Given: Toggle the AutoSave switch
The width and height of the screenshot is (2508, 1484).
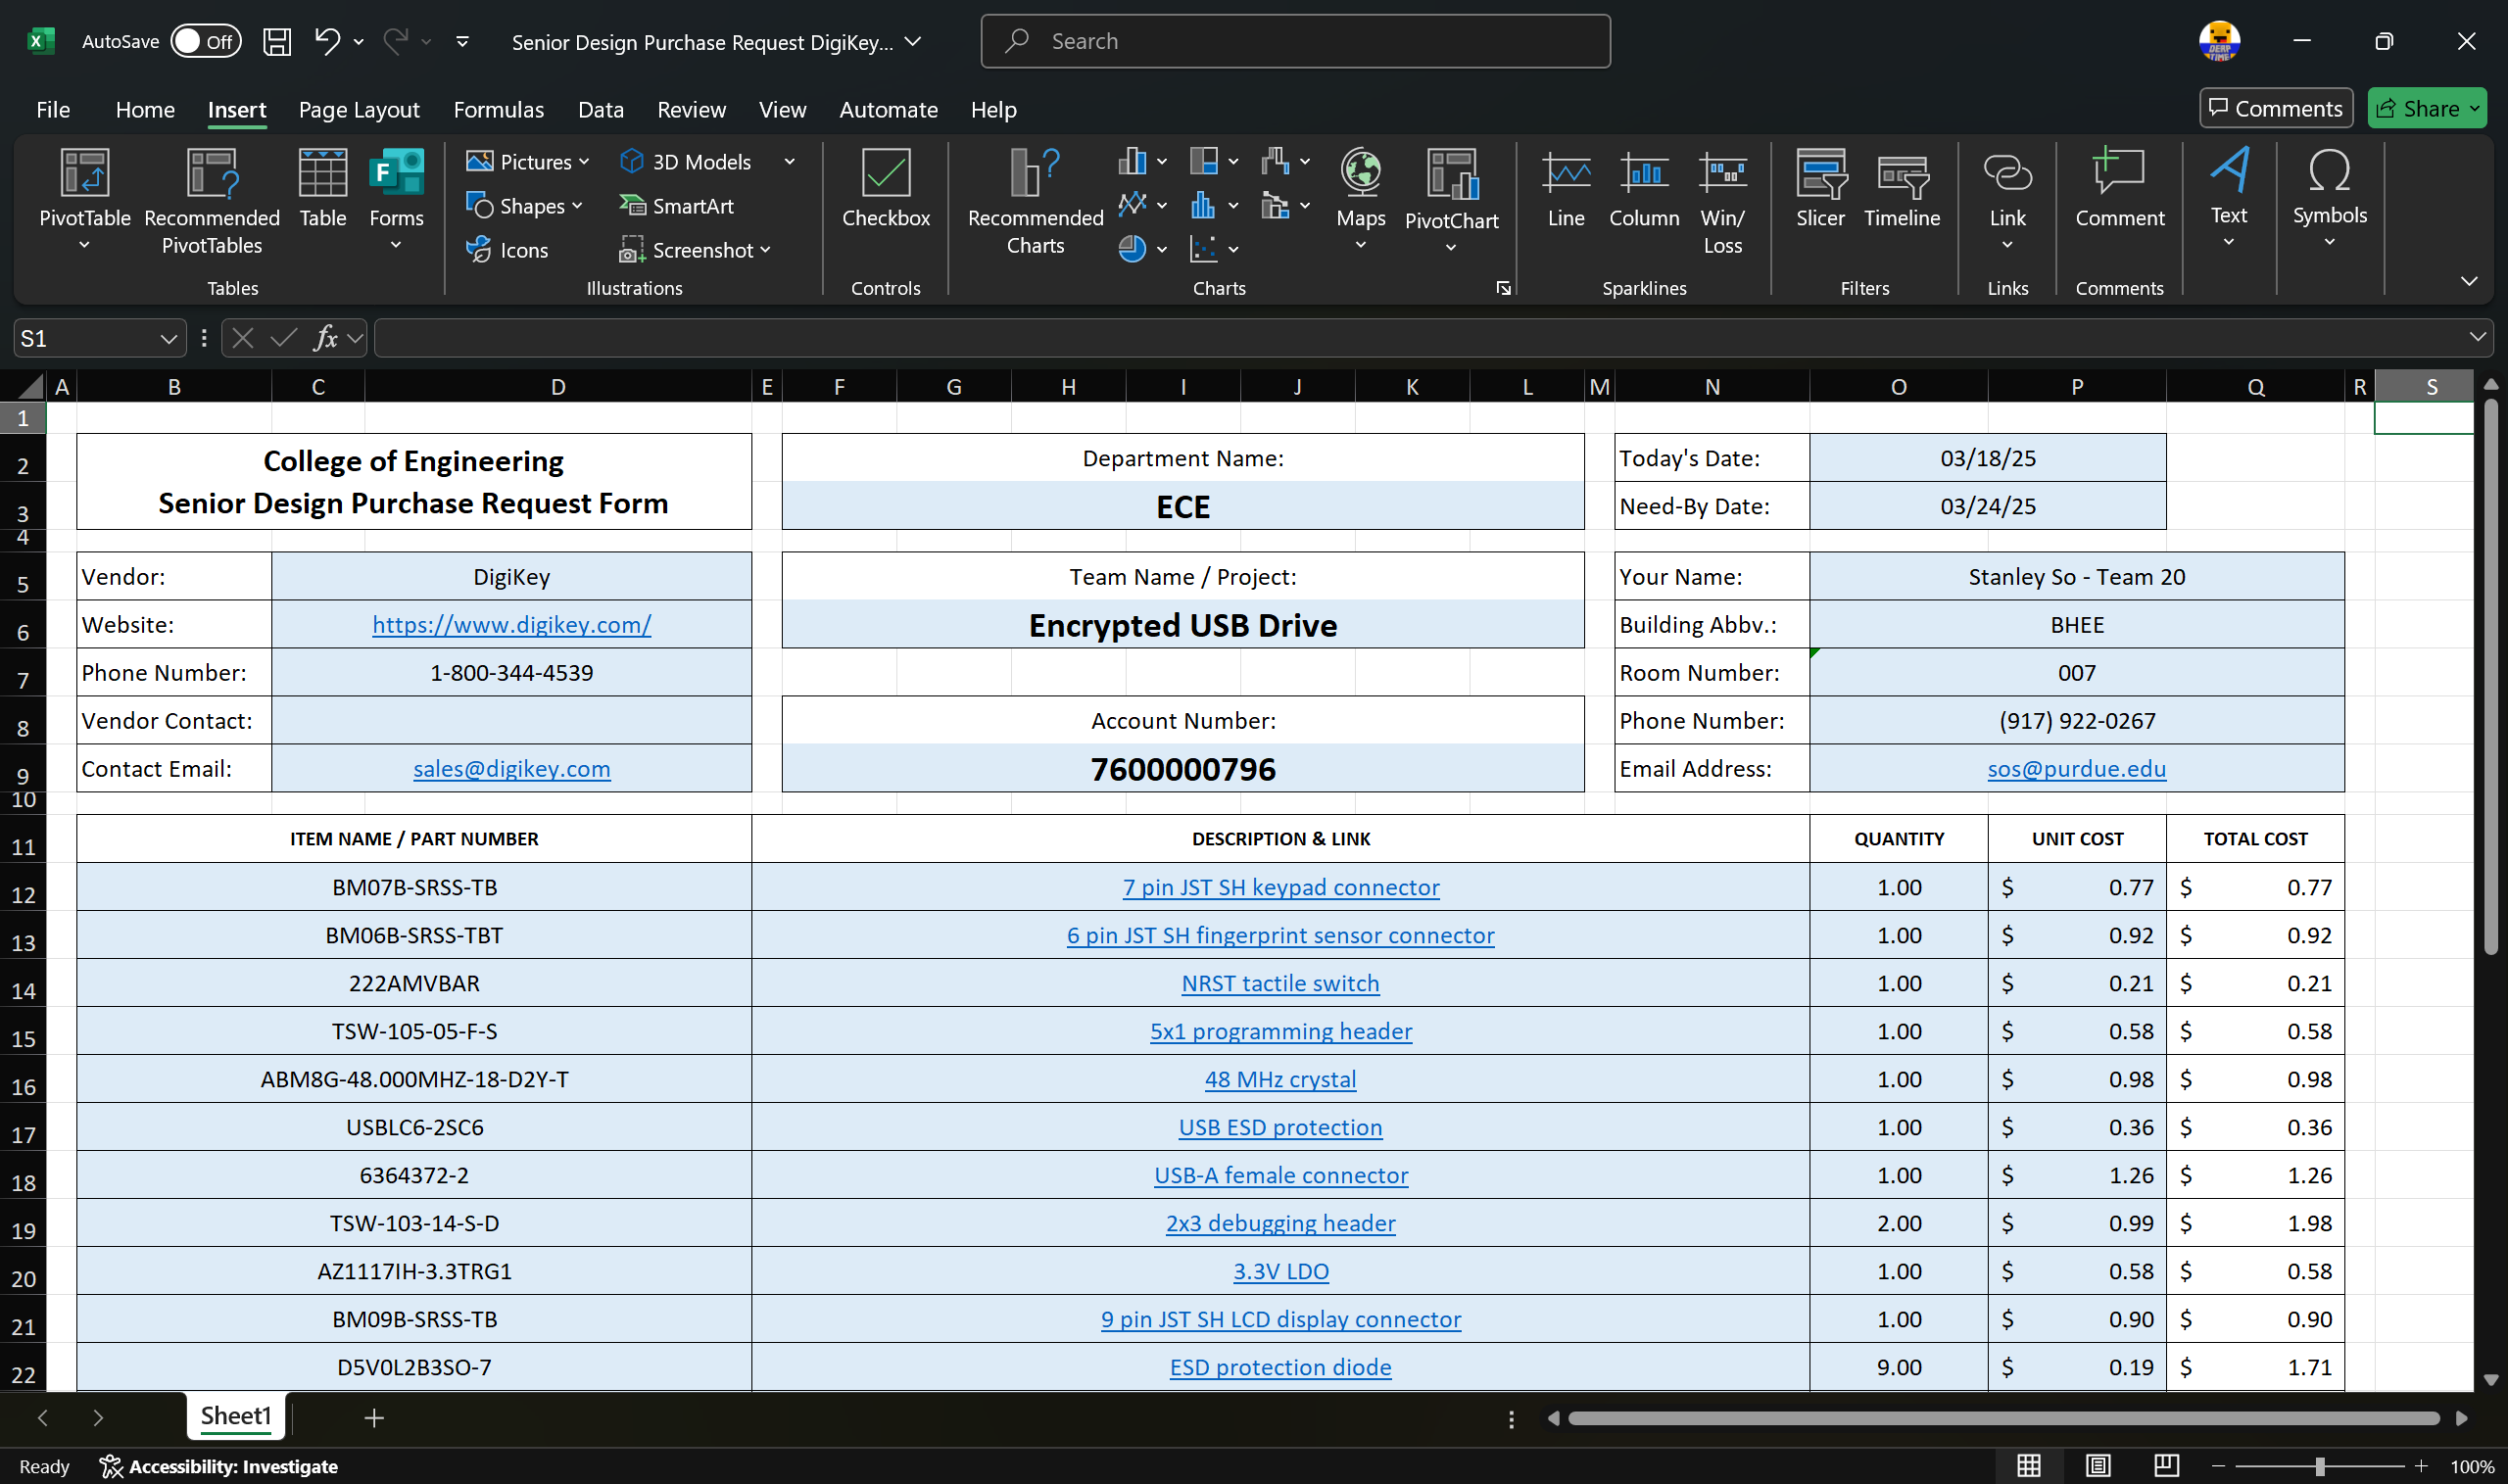Looking at the screenshot, I should 205,41.
